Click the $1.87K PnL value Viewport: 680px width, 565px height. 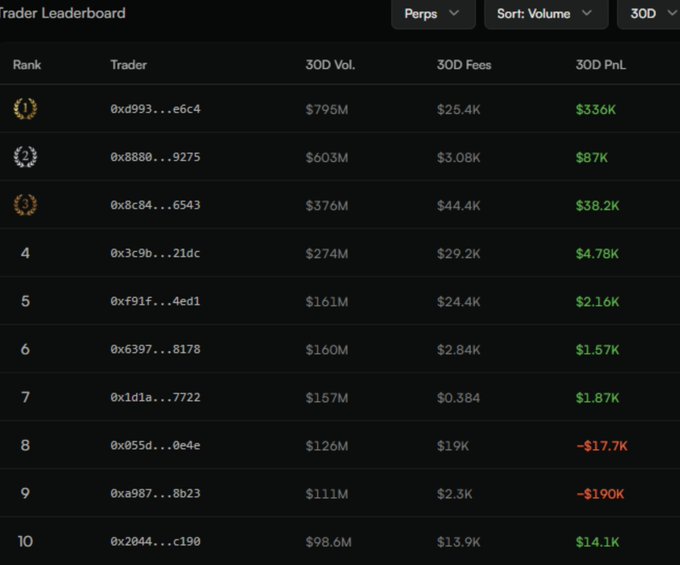598,398
